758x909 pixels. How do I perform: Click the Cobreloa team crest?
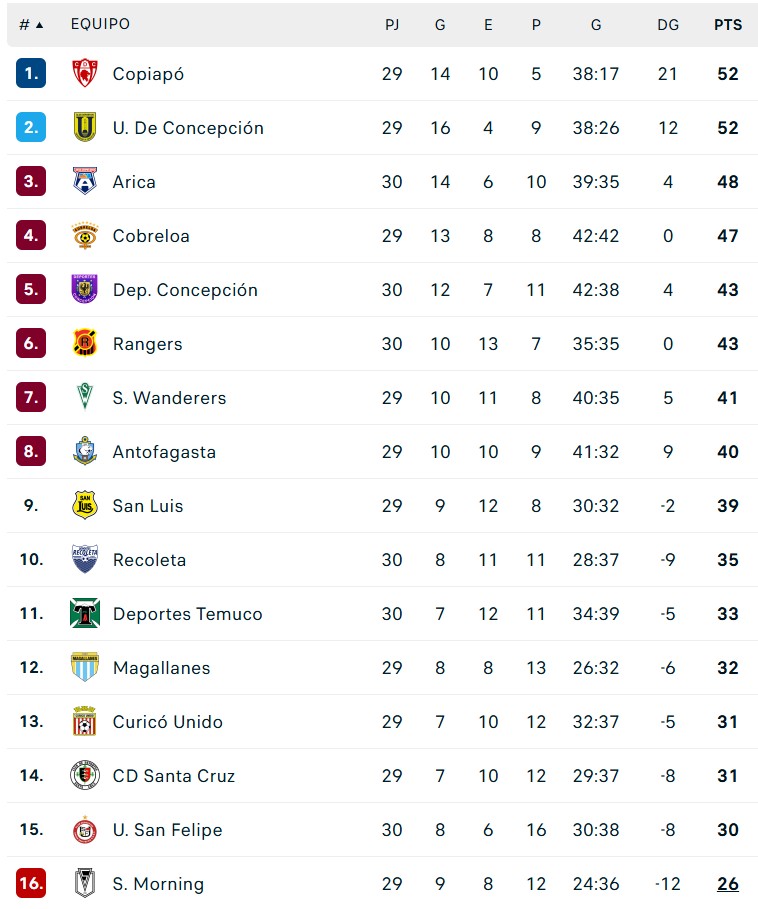click(x=85, y=235)
